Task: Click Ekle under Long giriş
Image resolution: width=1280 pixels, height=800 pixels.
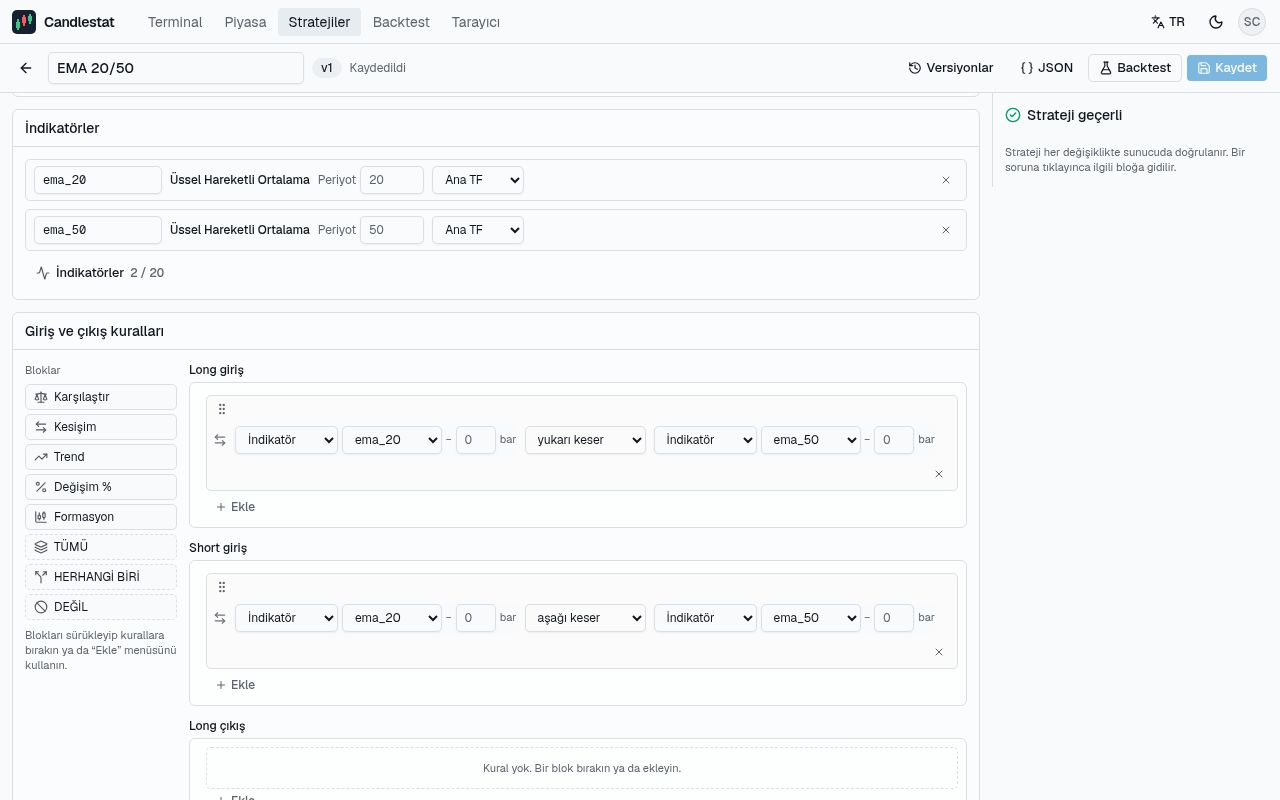Action: (235, 507)
